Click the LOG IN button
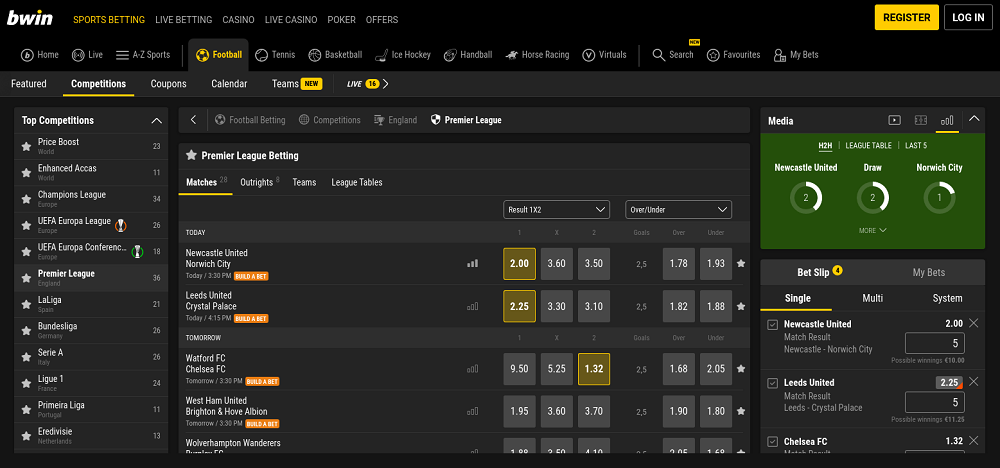Screen dimensions: 1000x468 (968, 17)
